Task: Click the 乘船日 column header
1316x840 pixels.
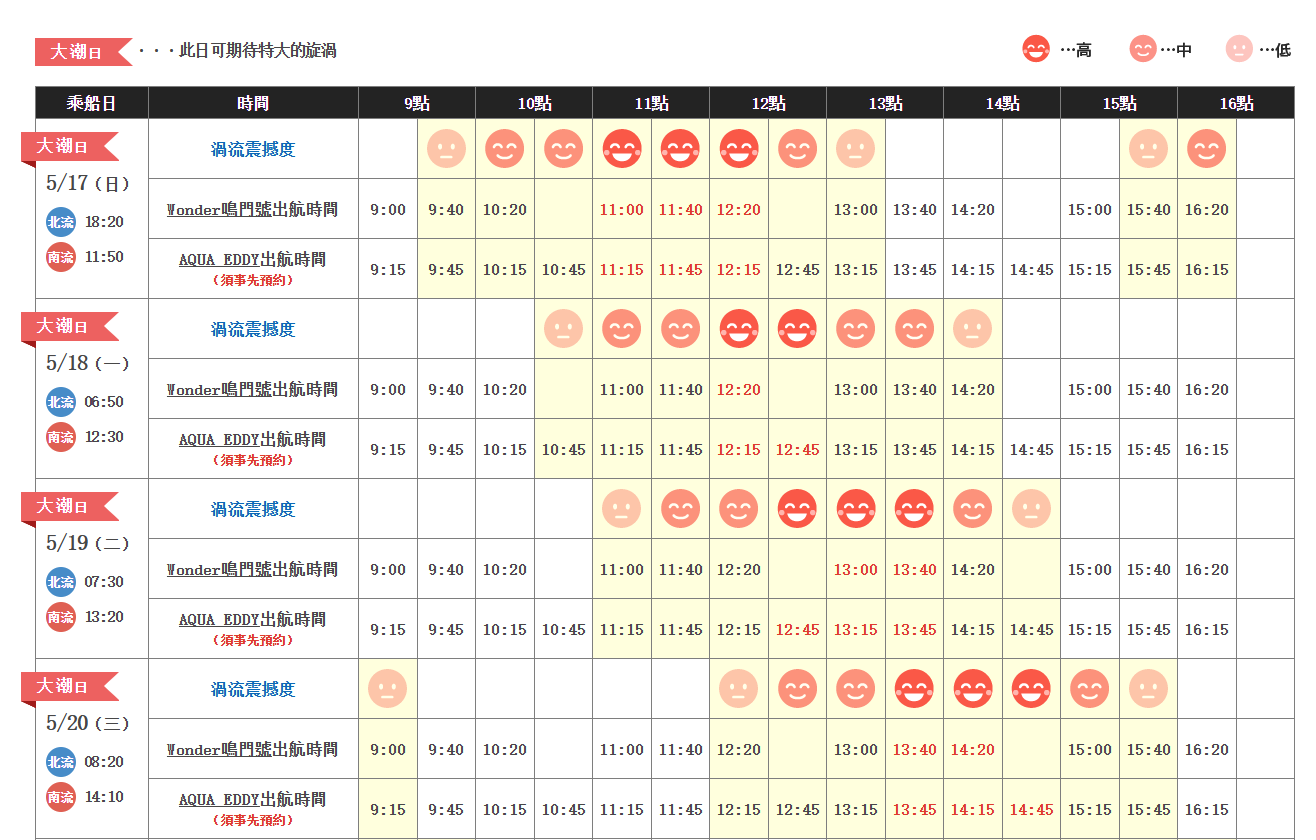Action: [x=92, y=103]
